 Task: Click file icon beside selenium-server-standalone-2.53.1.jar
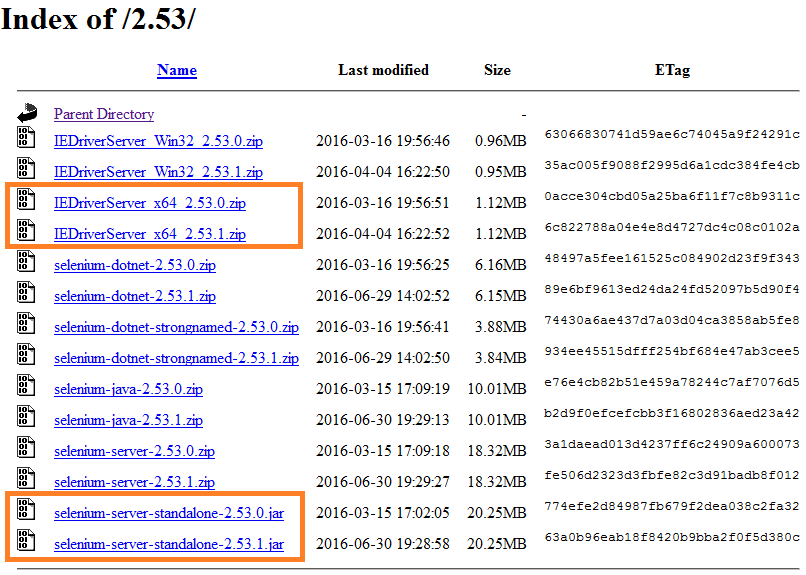(26, 540)
